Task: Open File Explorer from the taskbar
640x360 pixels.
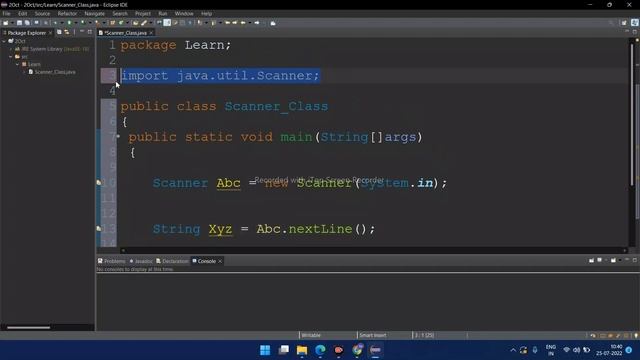Action: click(302, 350)
